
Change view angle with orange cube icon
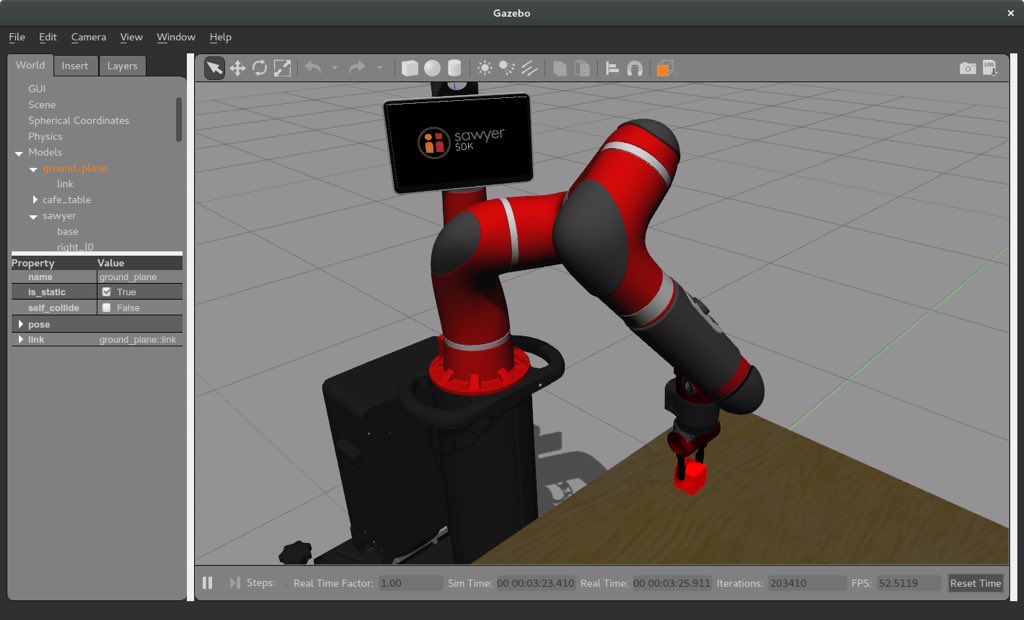664,69
